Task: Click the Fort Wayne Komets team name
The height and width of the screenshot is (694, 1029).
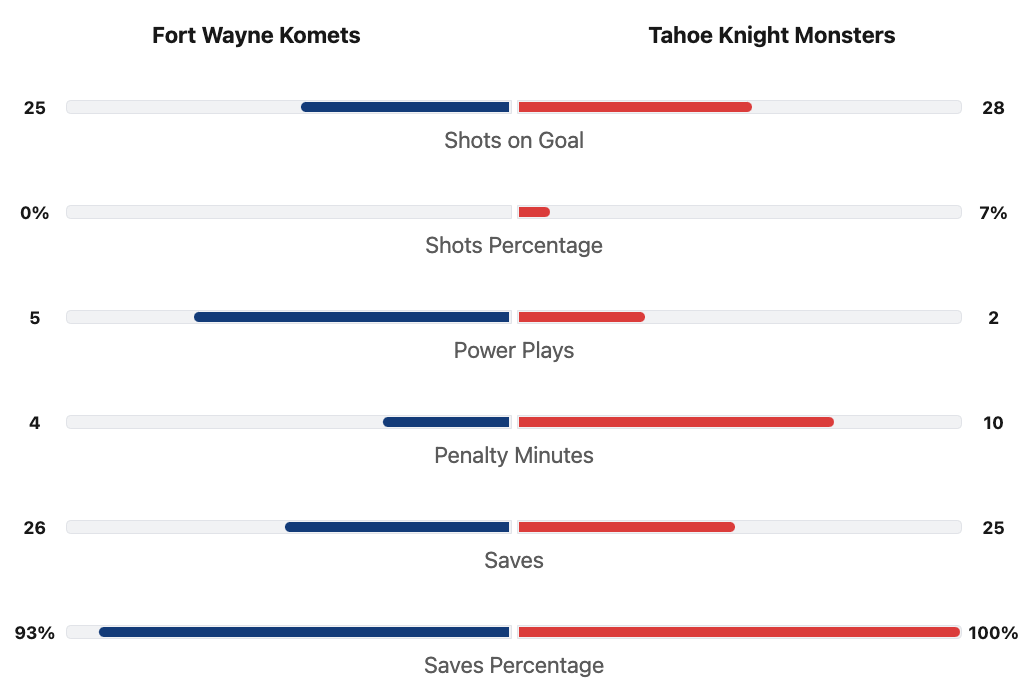Action: pyautogui.click(x=256, y=36)
